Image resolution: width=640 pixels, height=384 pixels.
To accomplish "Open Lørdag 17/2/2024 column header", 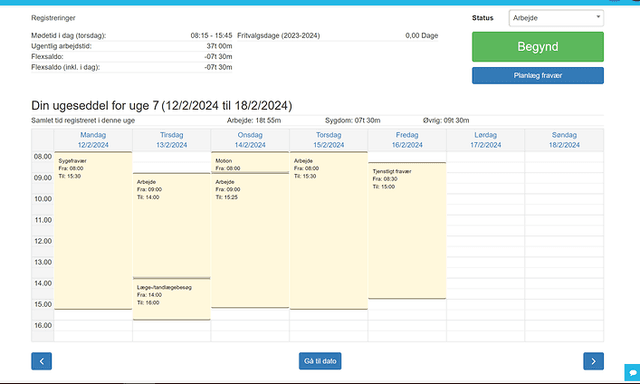I will 485,140.
